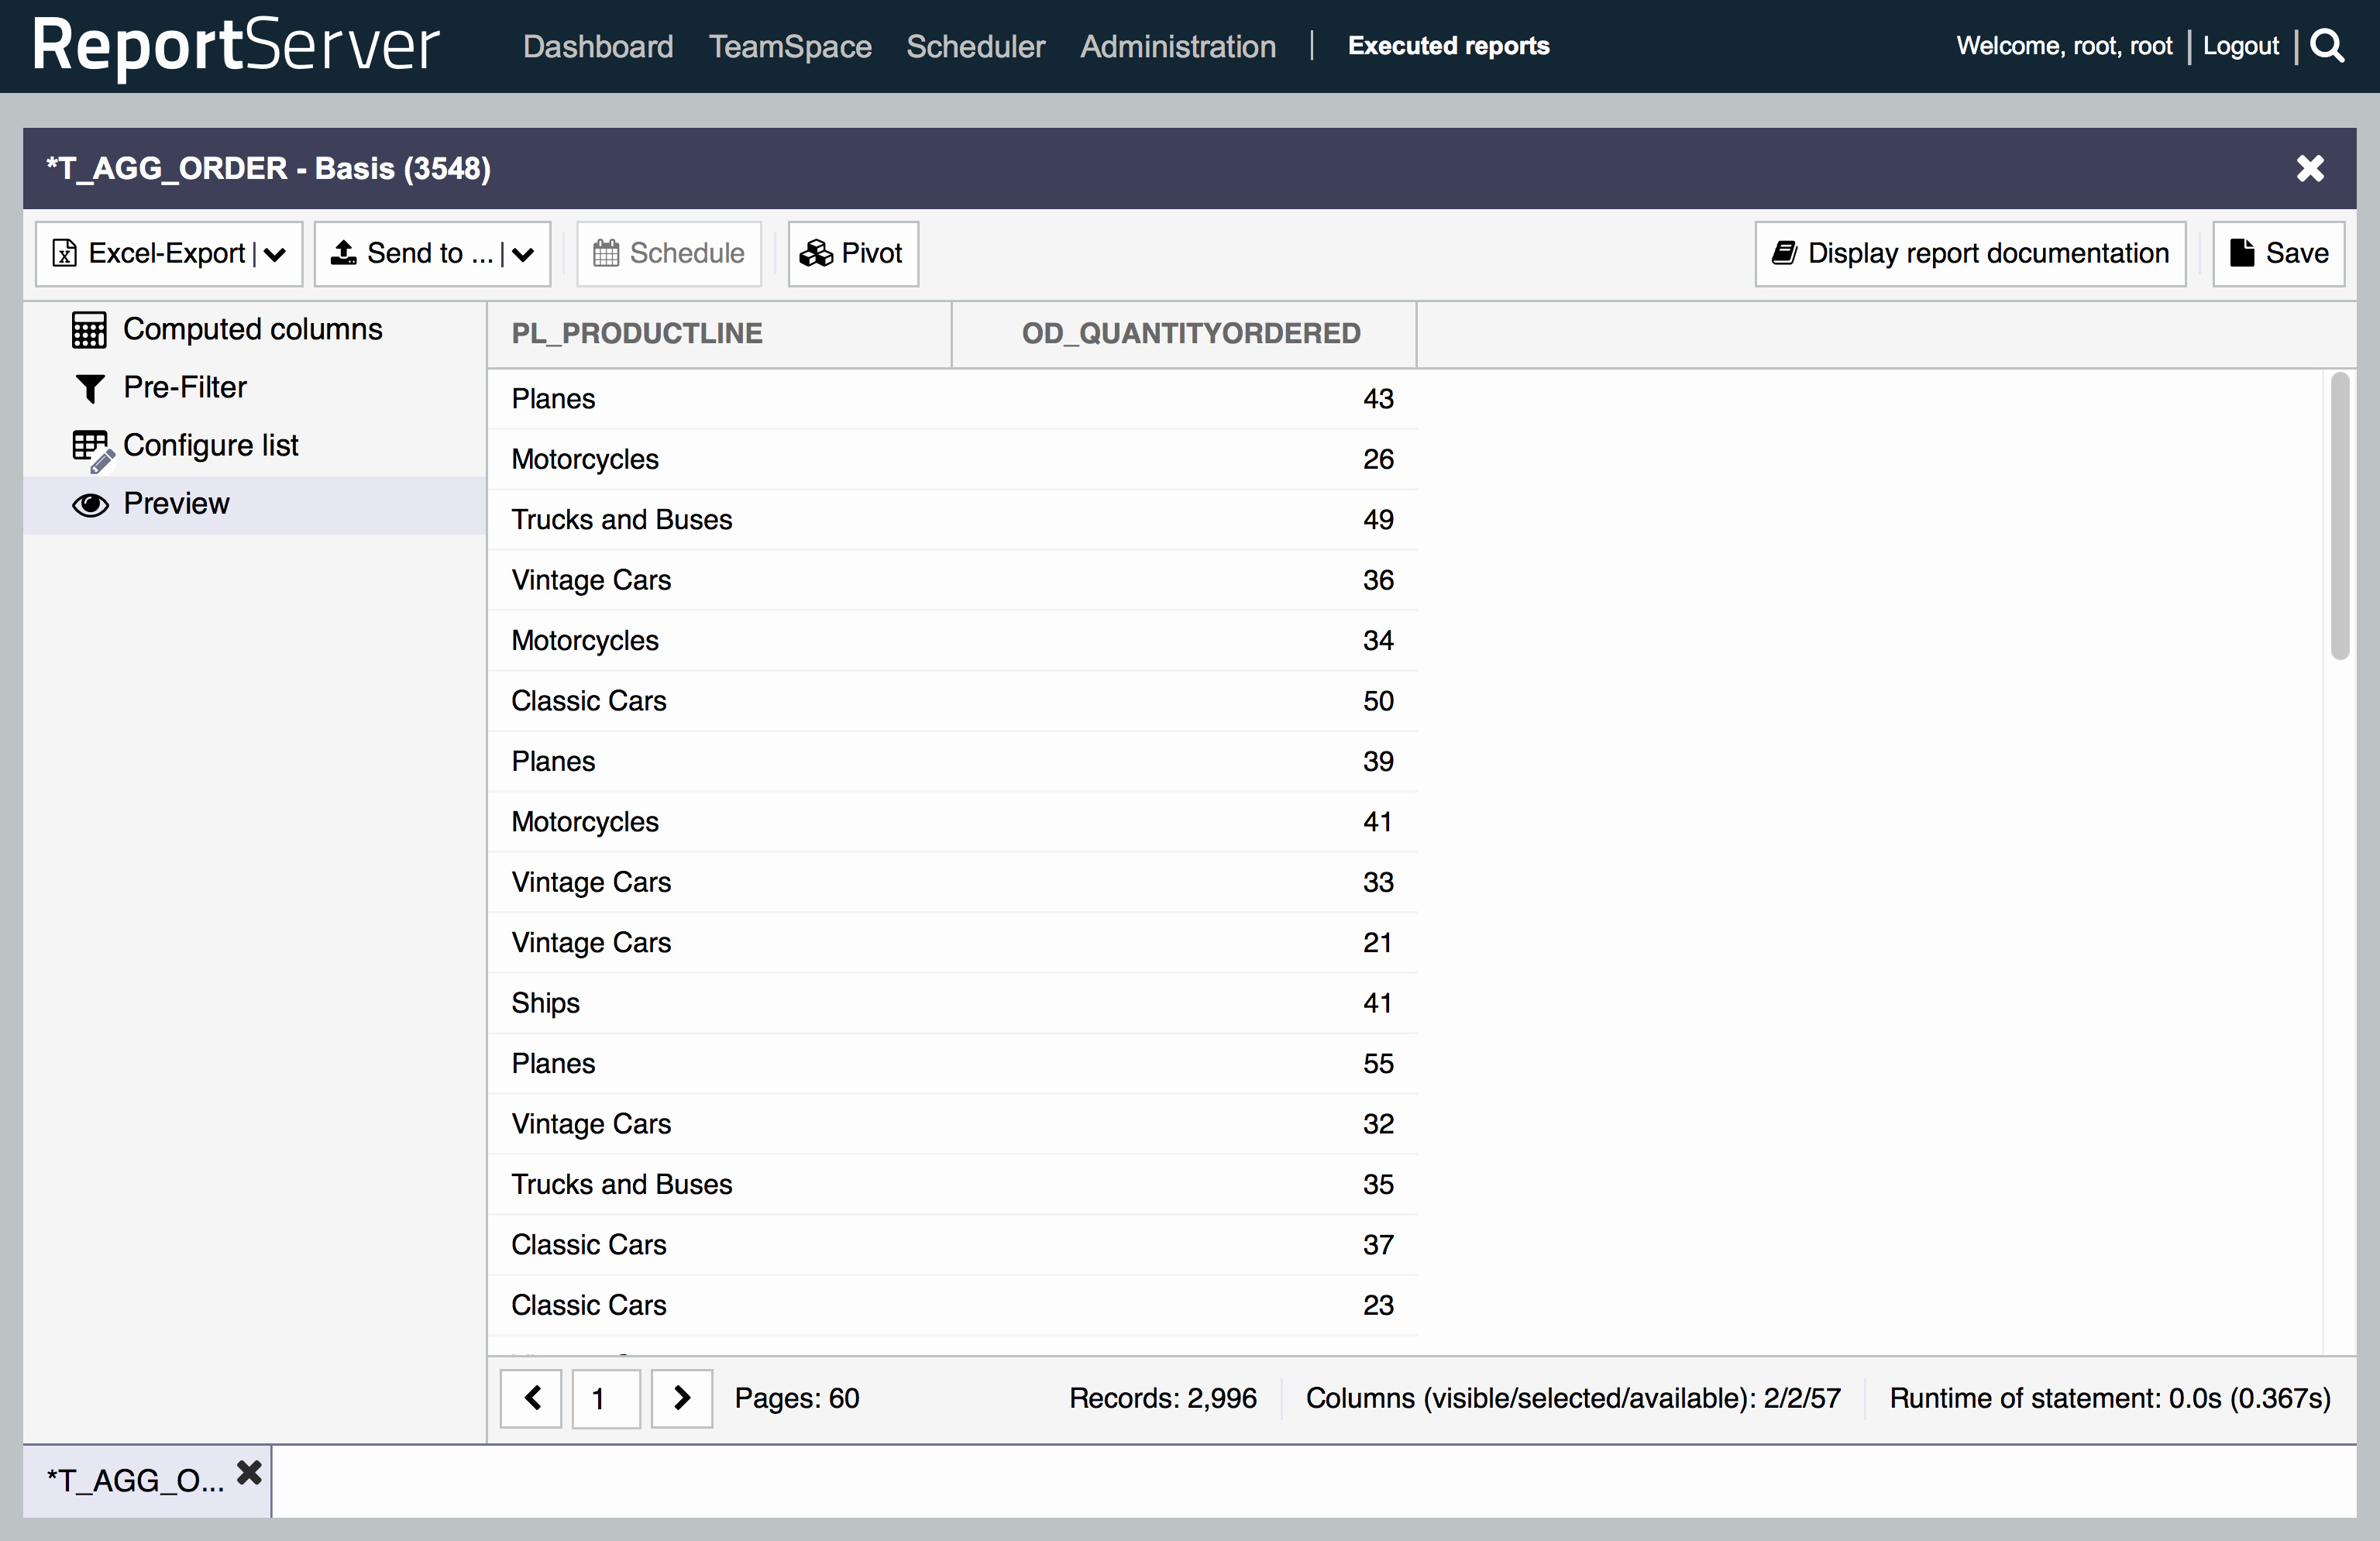Open the Excel-Export dropdown arrow

277,254
